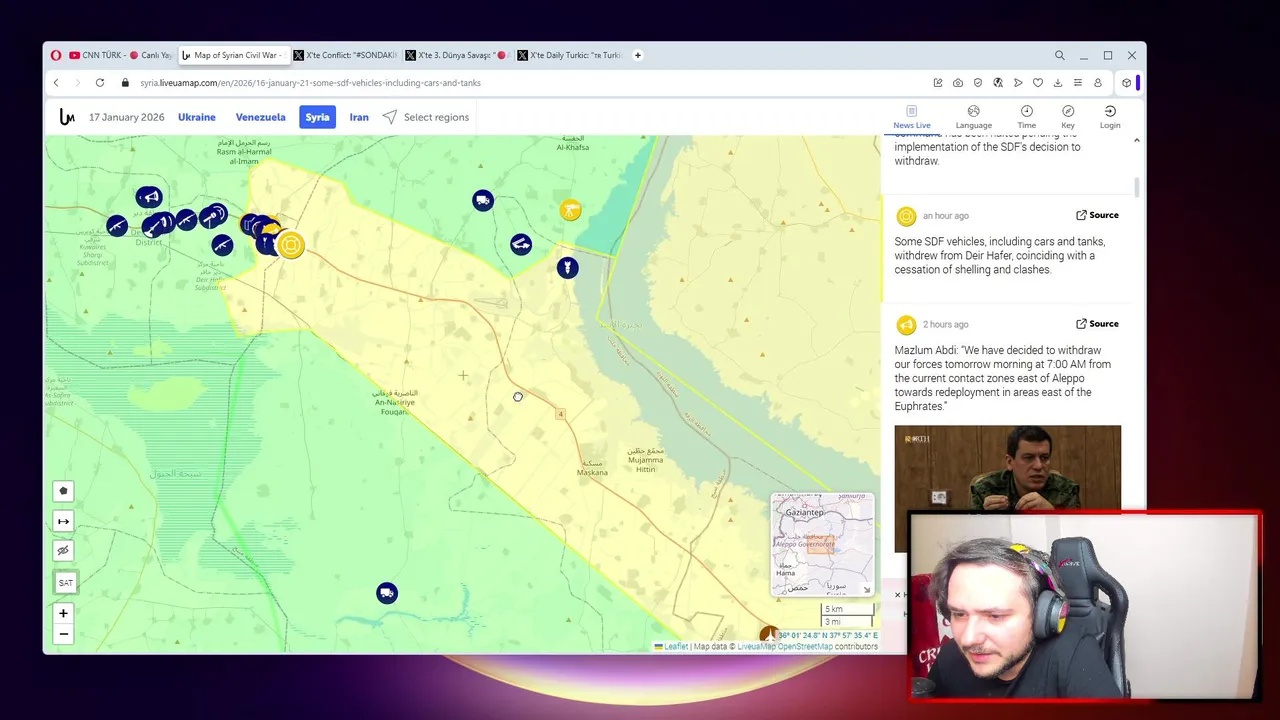Zoom in the map with plus

click(64, 613)
